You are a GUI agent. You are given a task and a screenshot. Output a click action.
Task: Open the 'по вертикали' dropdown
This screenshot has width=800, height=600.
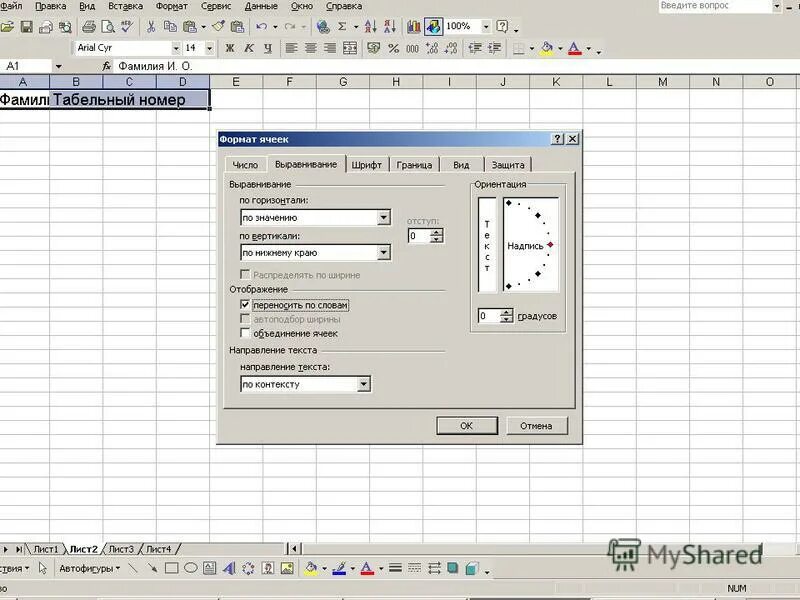pyautogui.click(x=384, y=253)
